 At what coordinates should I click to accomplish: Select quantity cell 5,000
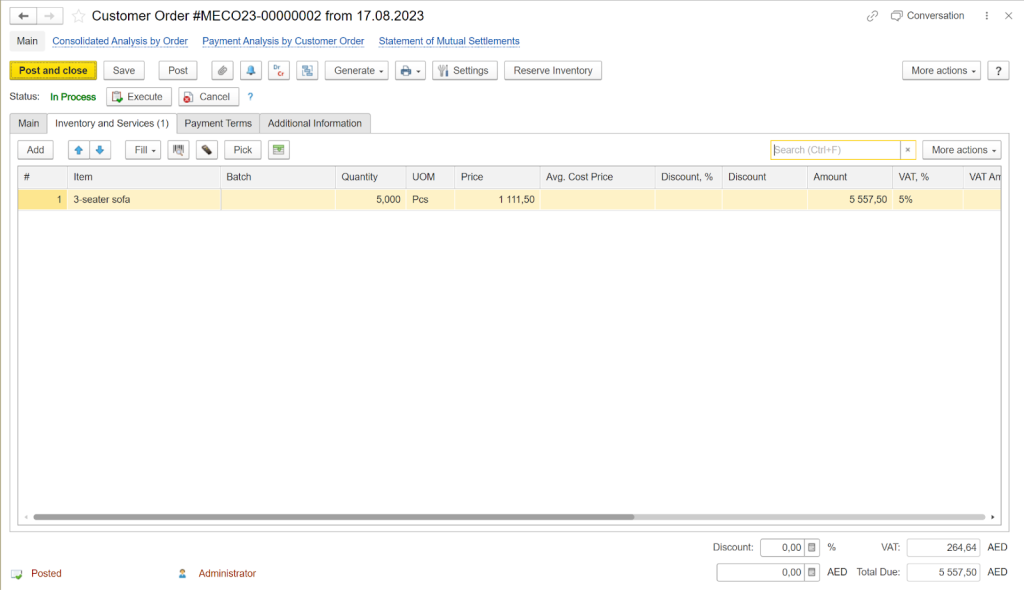[x=371, y=199]
